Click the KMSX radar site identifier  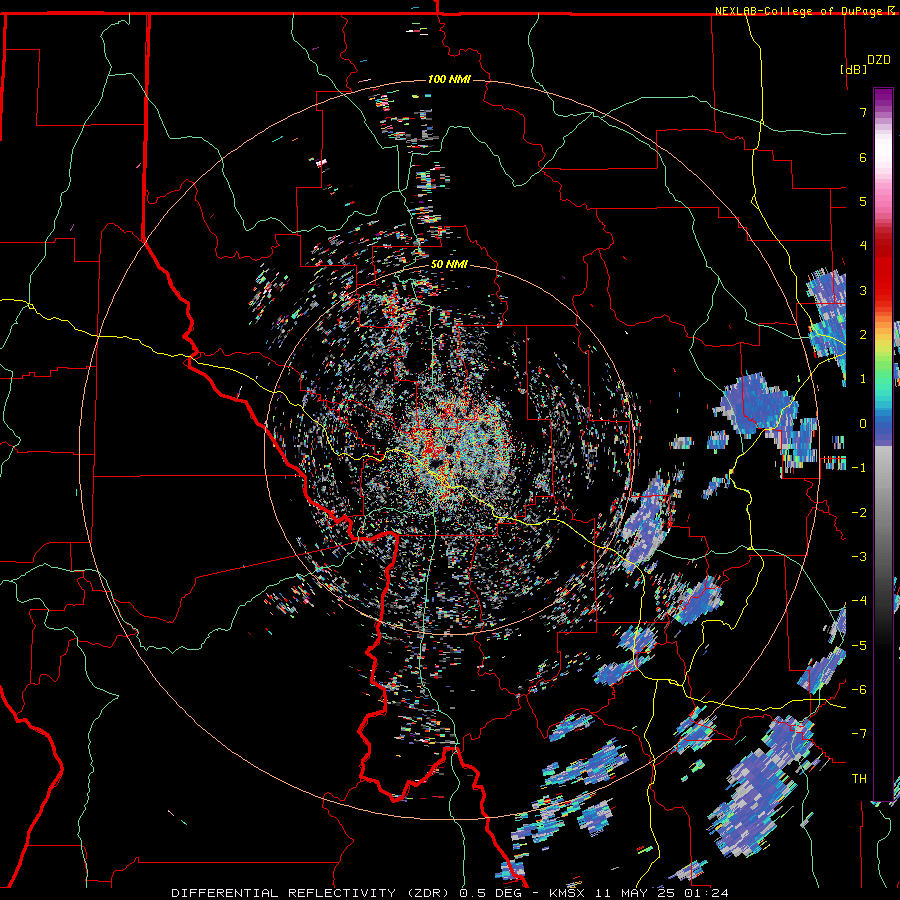tap(568, 893)
